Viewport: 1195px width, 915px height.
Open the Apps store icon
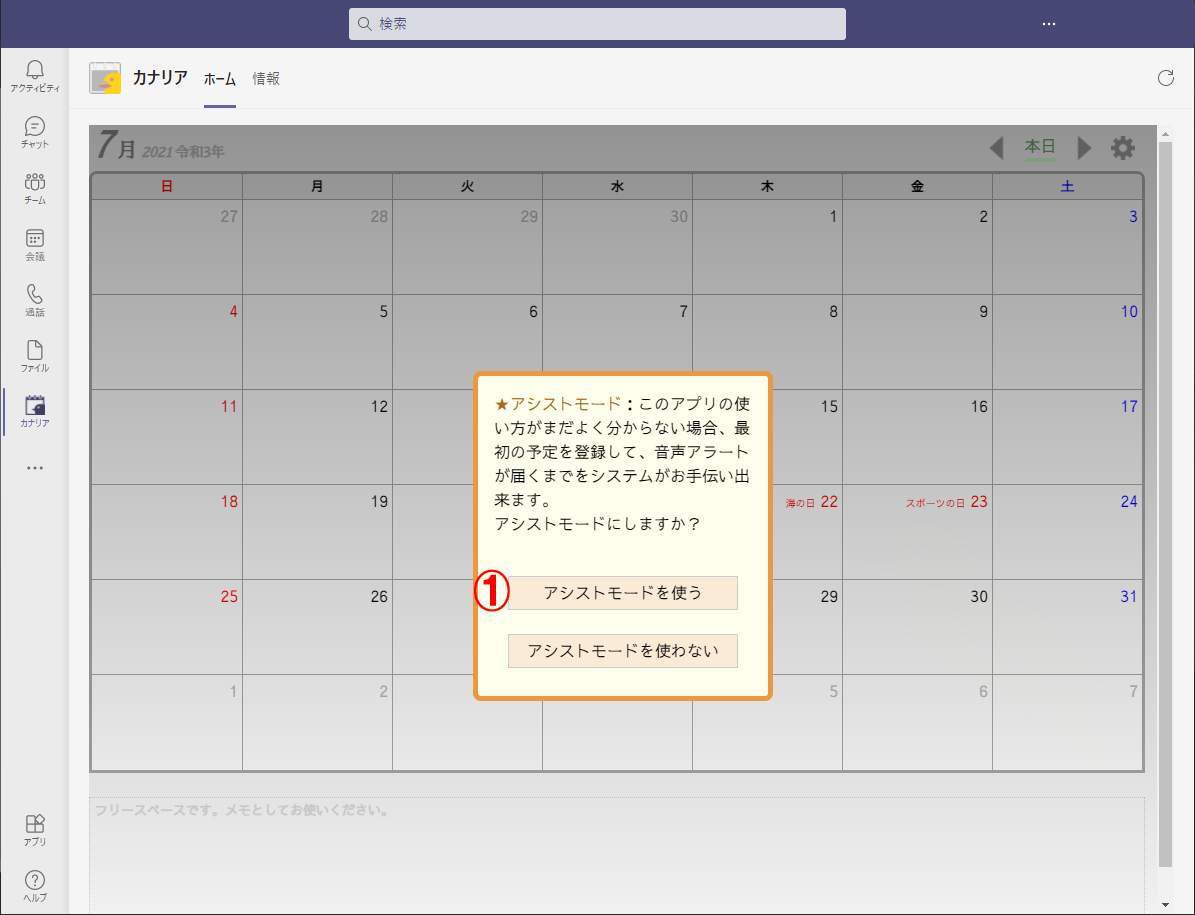click(34, 830)
